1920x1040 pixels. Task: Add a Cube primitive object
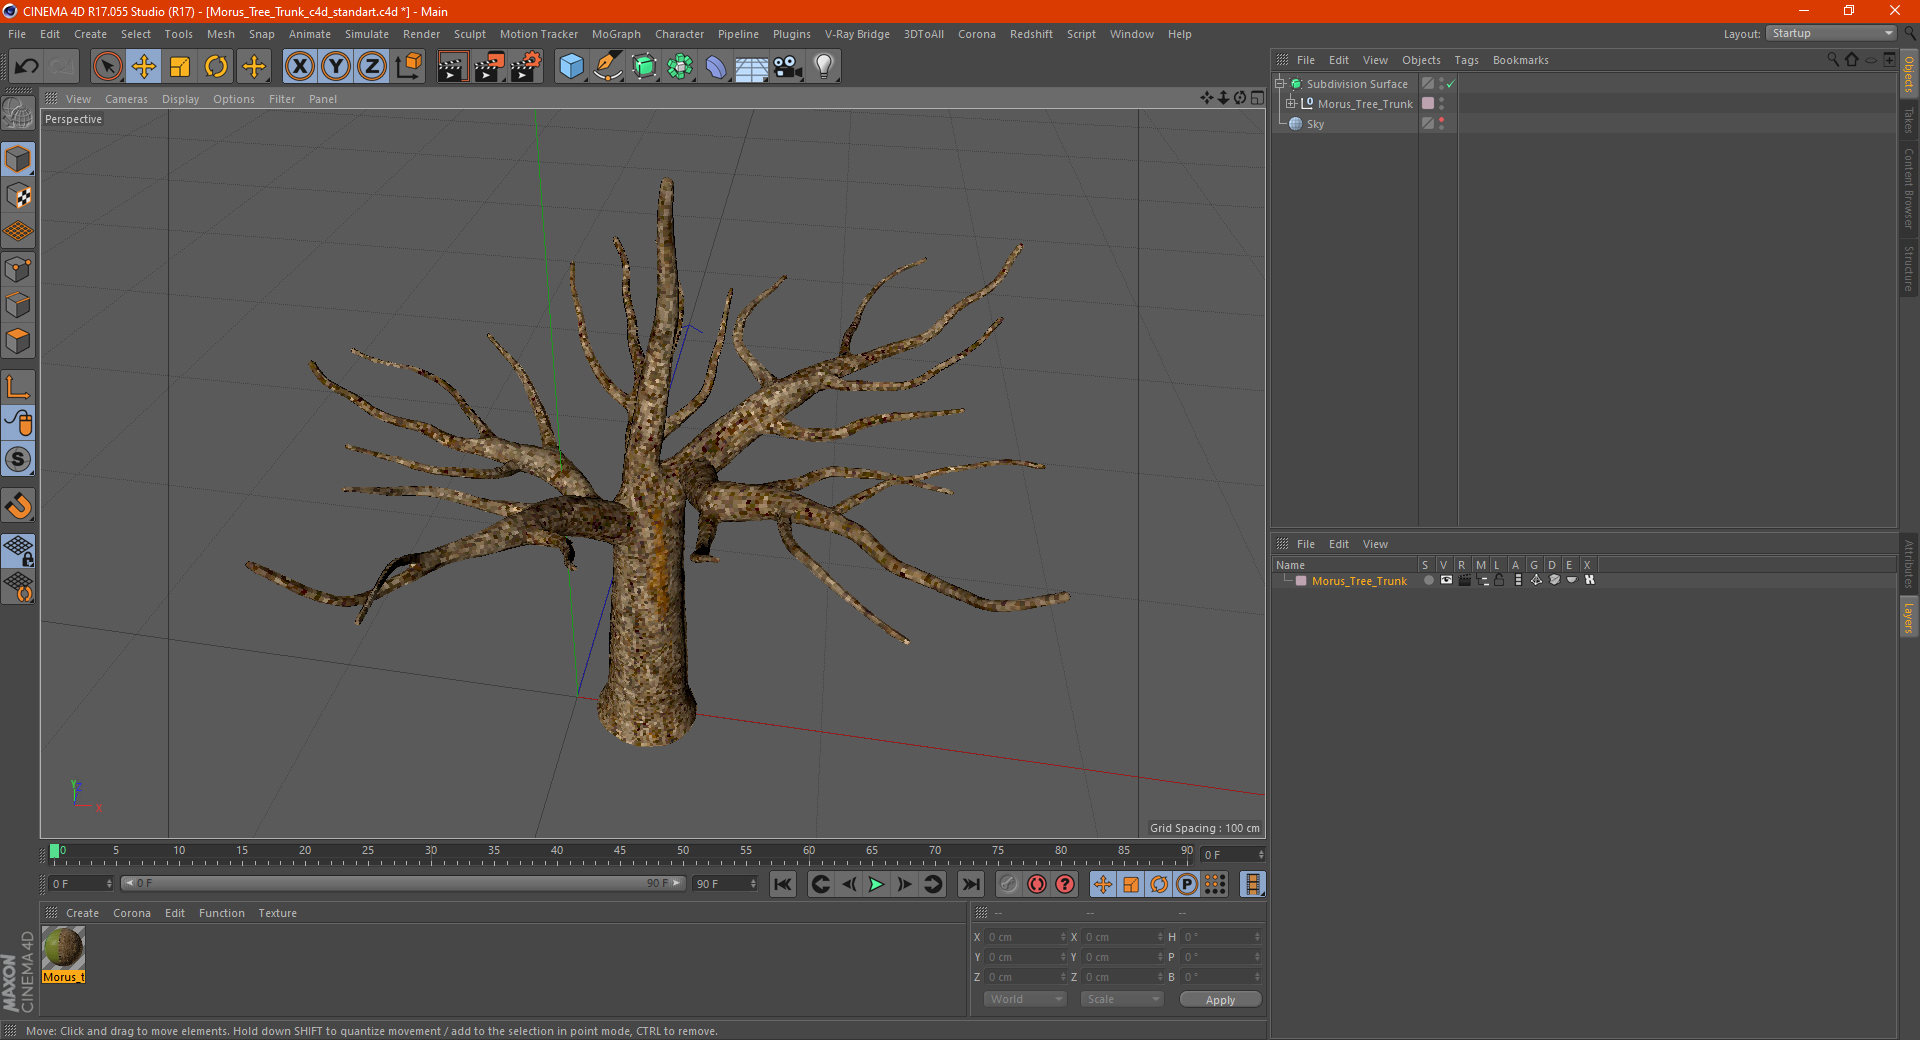tap(571, 67)
